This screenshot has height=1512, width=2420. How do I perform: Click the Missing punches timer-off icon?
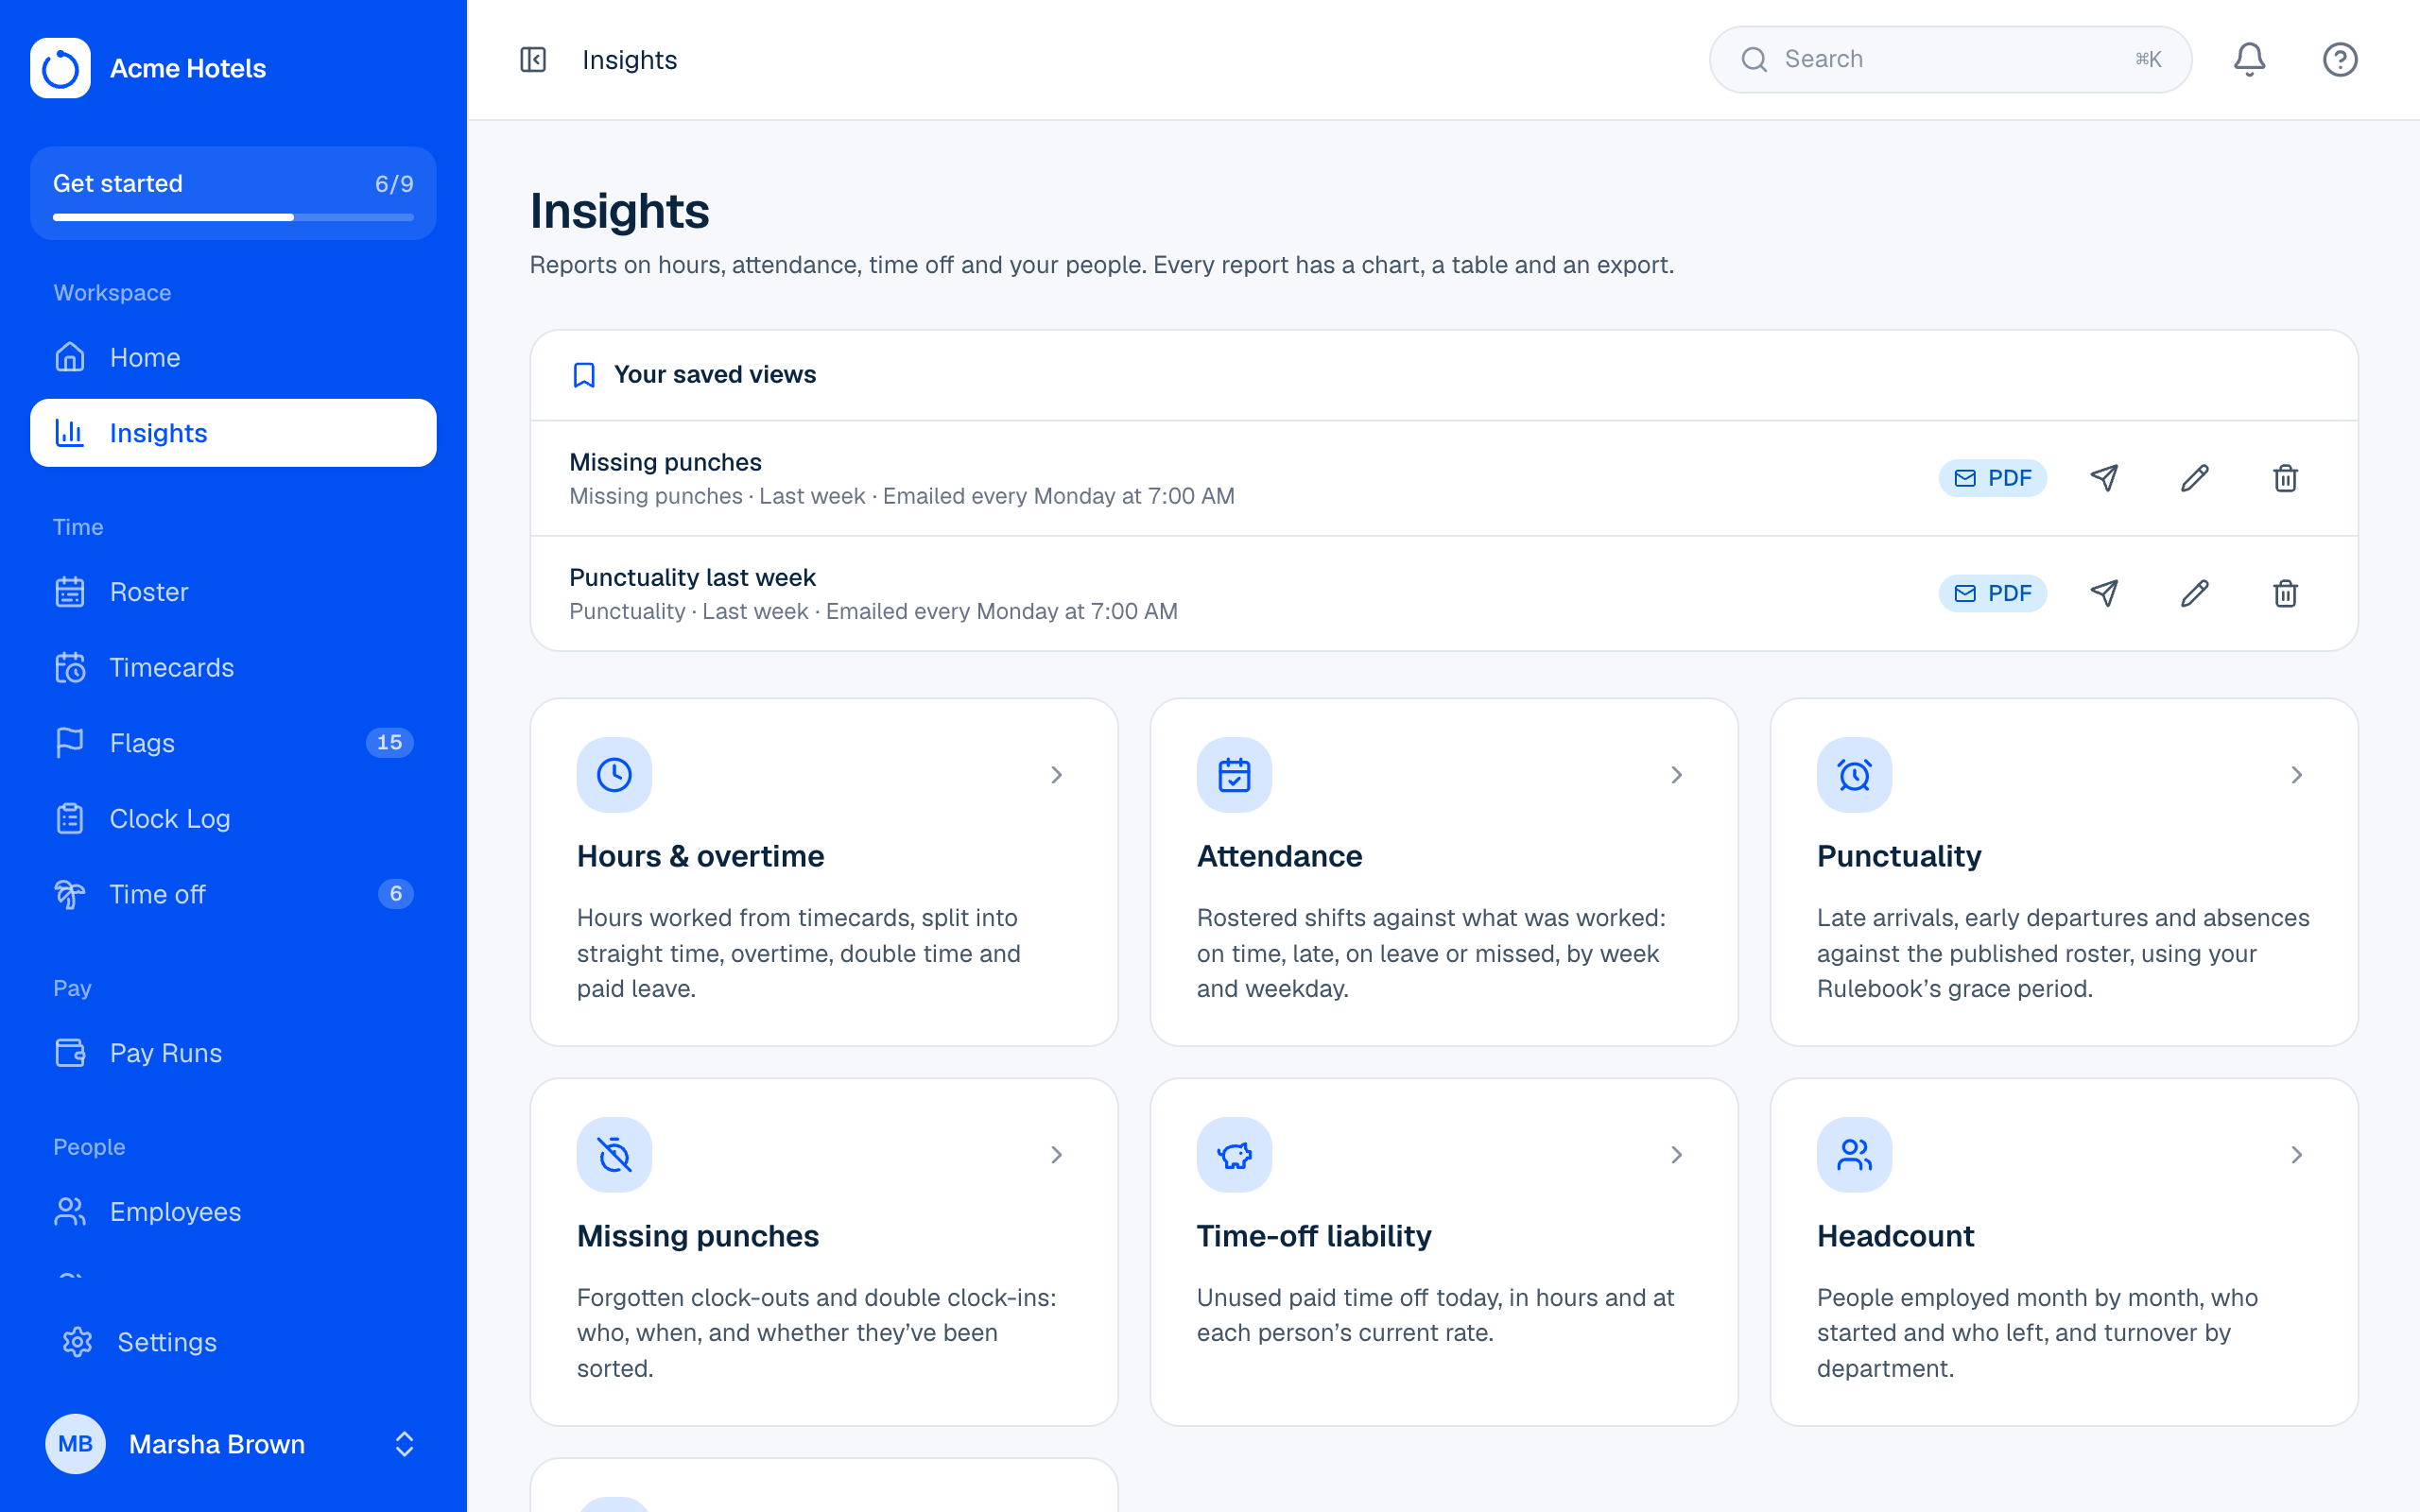[614, 1155]
